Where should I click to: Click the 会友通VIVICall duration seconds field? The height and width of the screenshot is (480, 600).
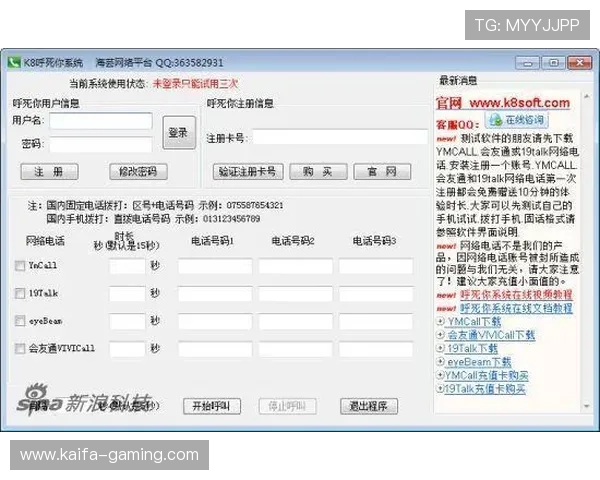(x=127, y=349)
